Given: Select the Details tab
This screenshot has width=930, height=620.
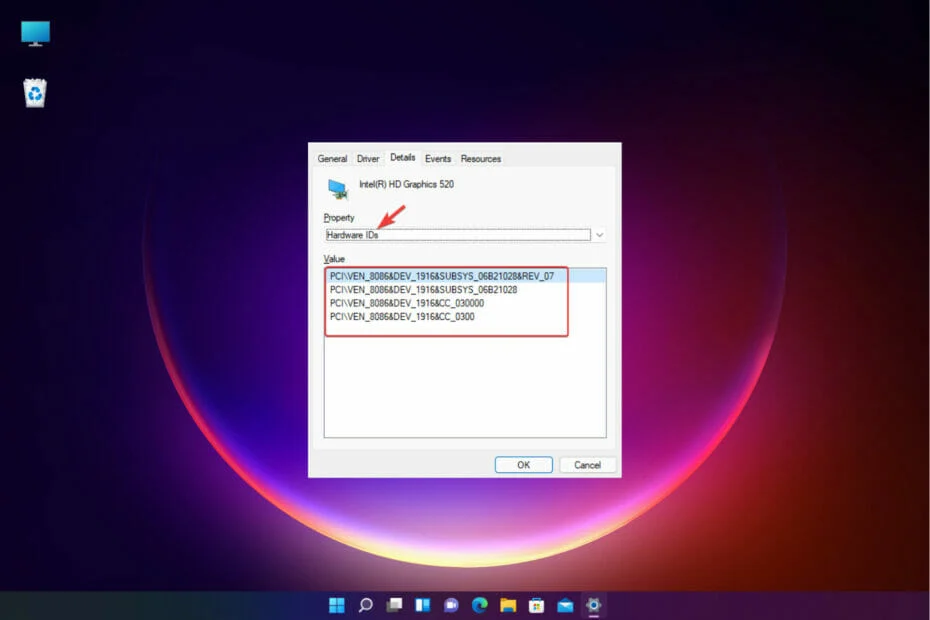Looking at the screenshot, I should pos(403,157).
